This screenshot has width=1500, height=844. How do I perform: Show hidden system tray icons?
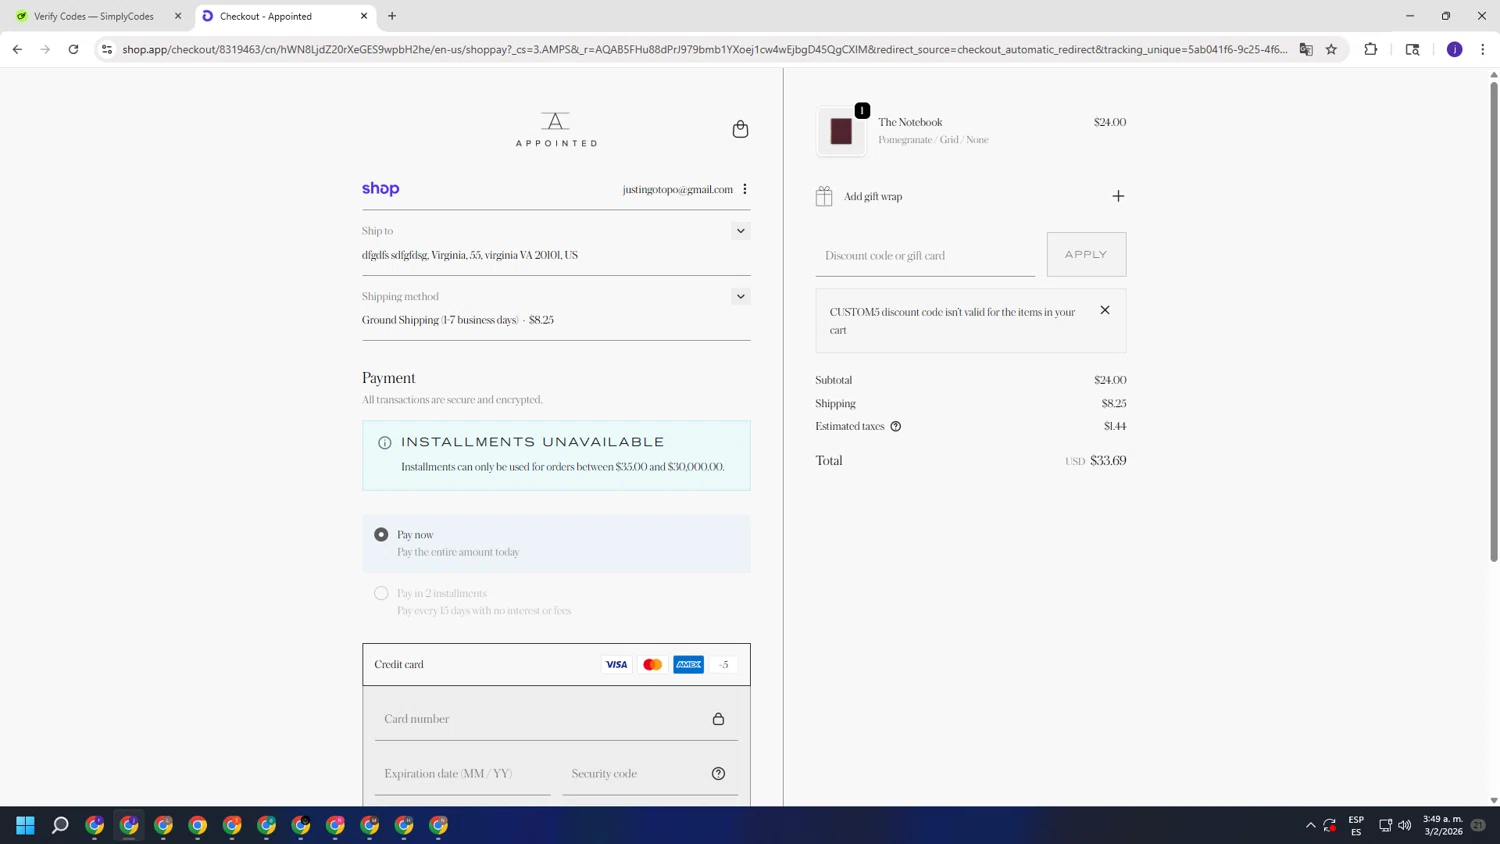(x=1311, y=825)
